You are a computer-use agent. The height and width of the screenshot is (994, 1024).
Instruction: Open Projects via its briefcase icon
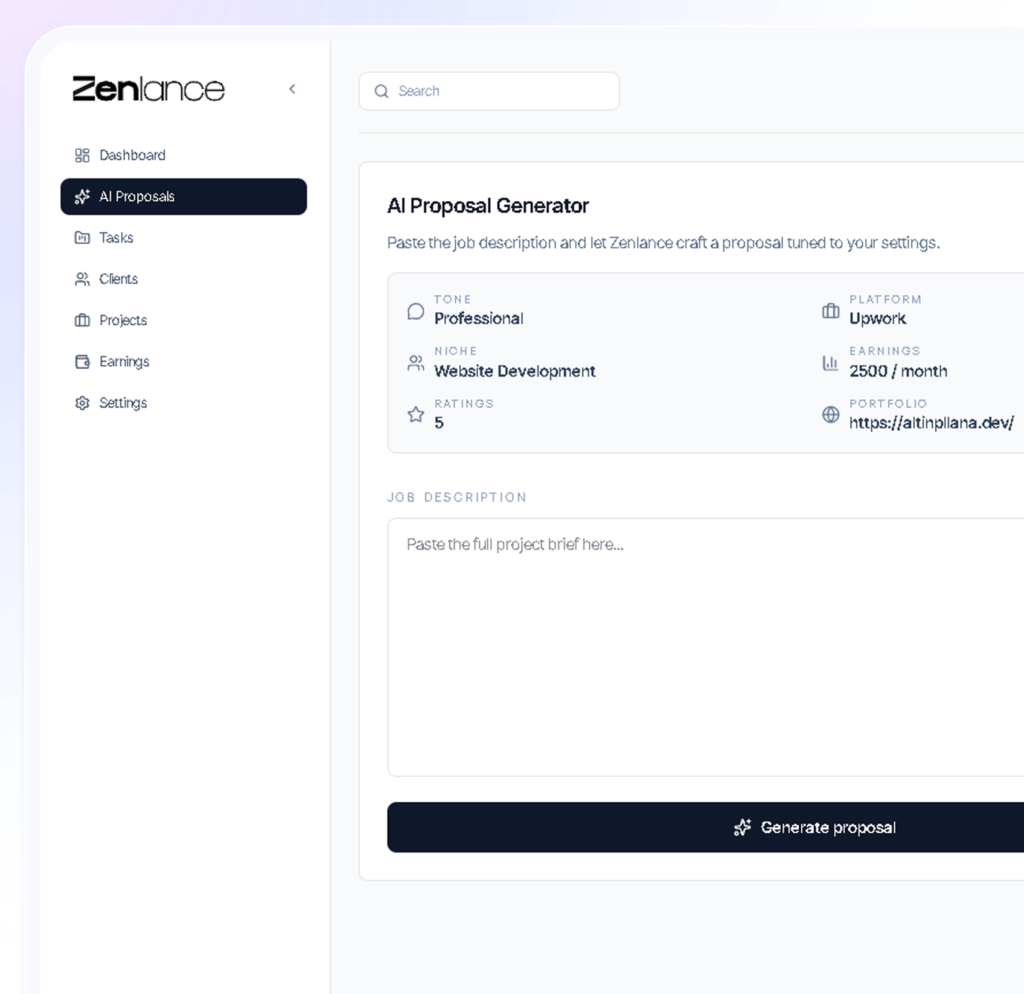[81, 320]
